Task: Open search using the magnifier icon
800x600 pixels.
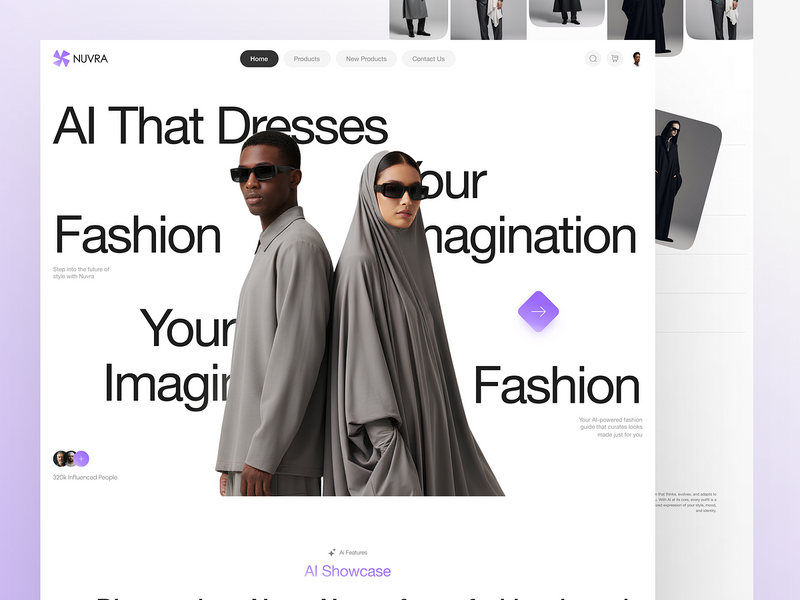Action: tap(593, 58)
